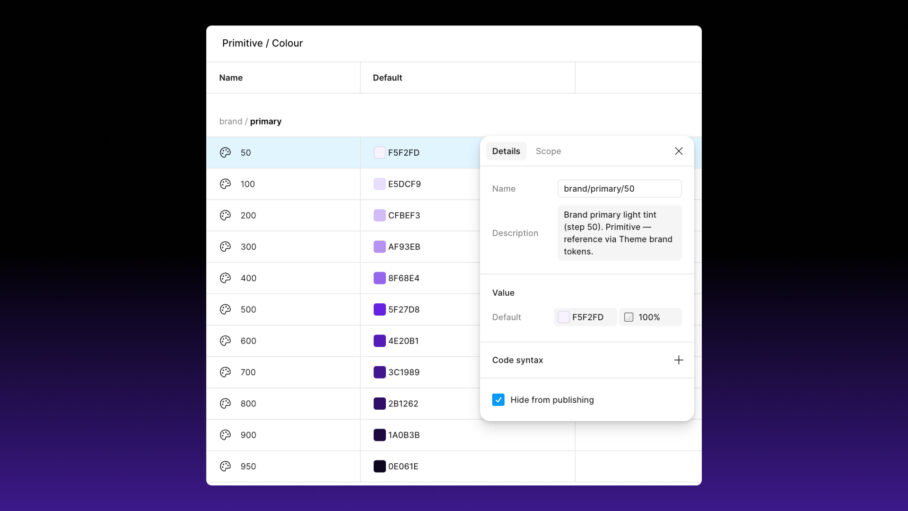Click the palette icon in row 900
The width and height of the screenshot is (908, 511).
[x=225, y=435]
